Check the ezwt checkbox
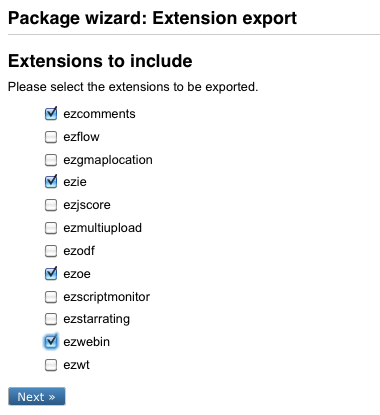This screenshot has width=380, height=415. pos(51,365)
